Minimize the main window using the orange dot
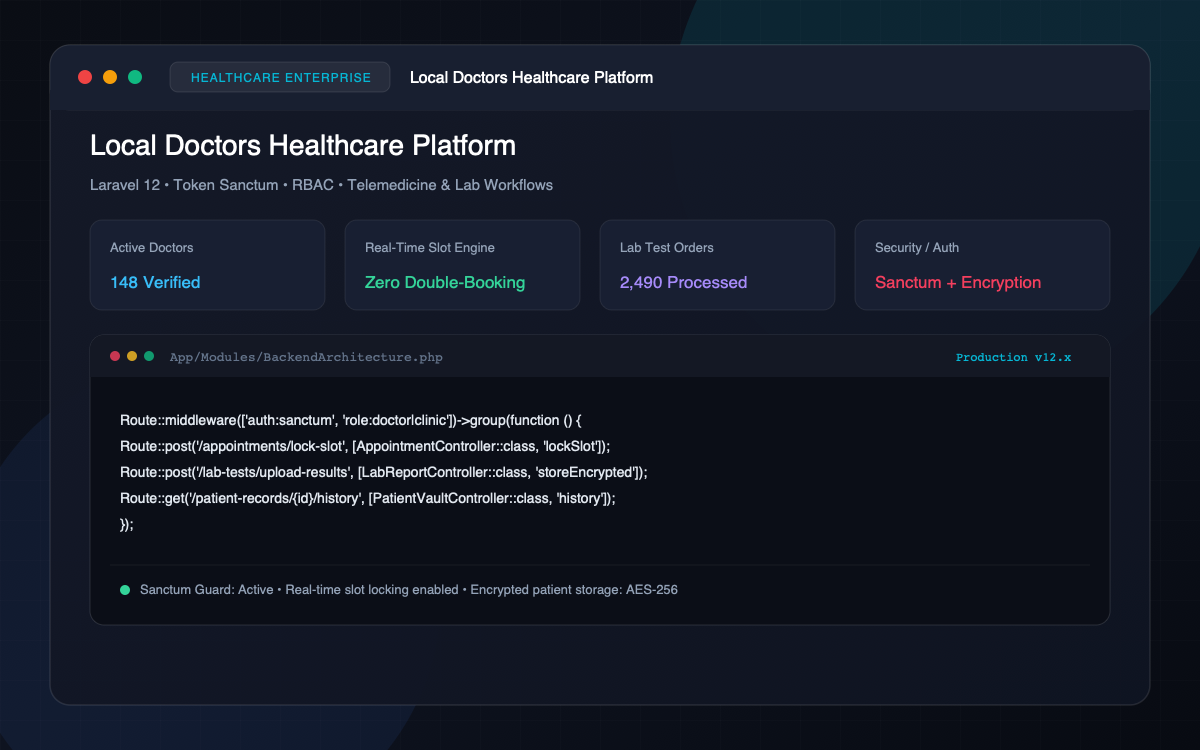1200x750 pixels. pyautogui.click(x=110, y=77)
